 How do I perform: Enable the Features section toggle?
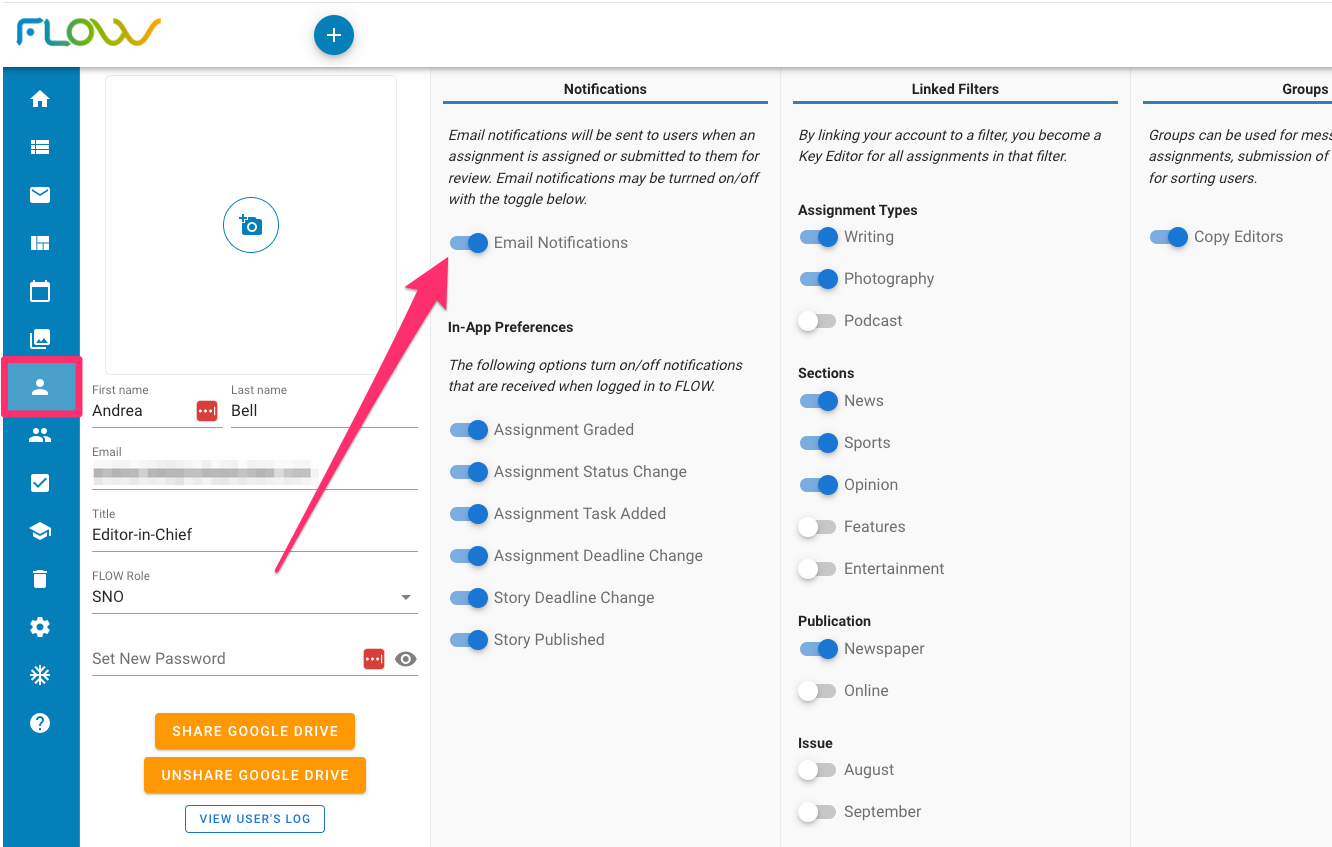tap(817, 527)
